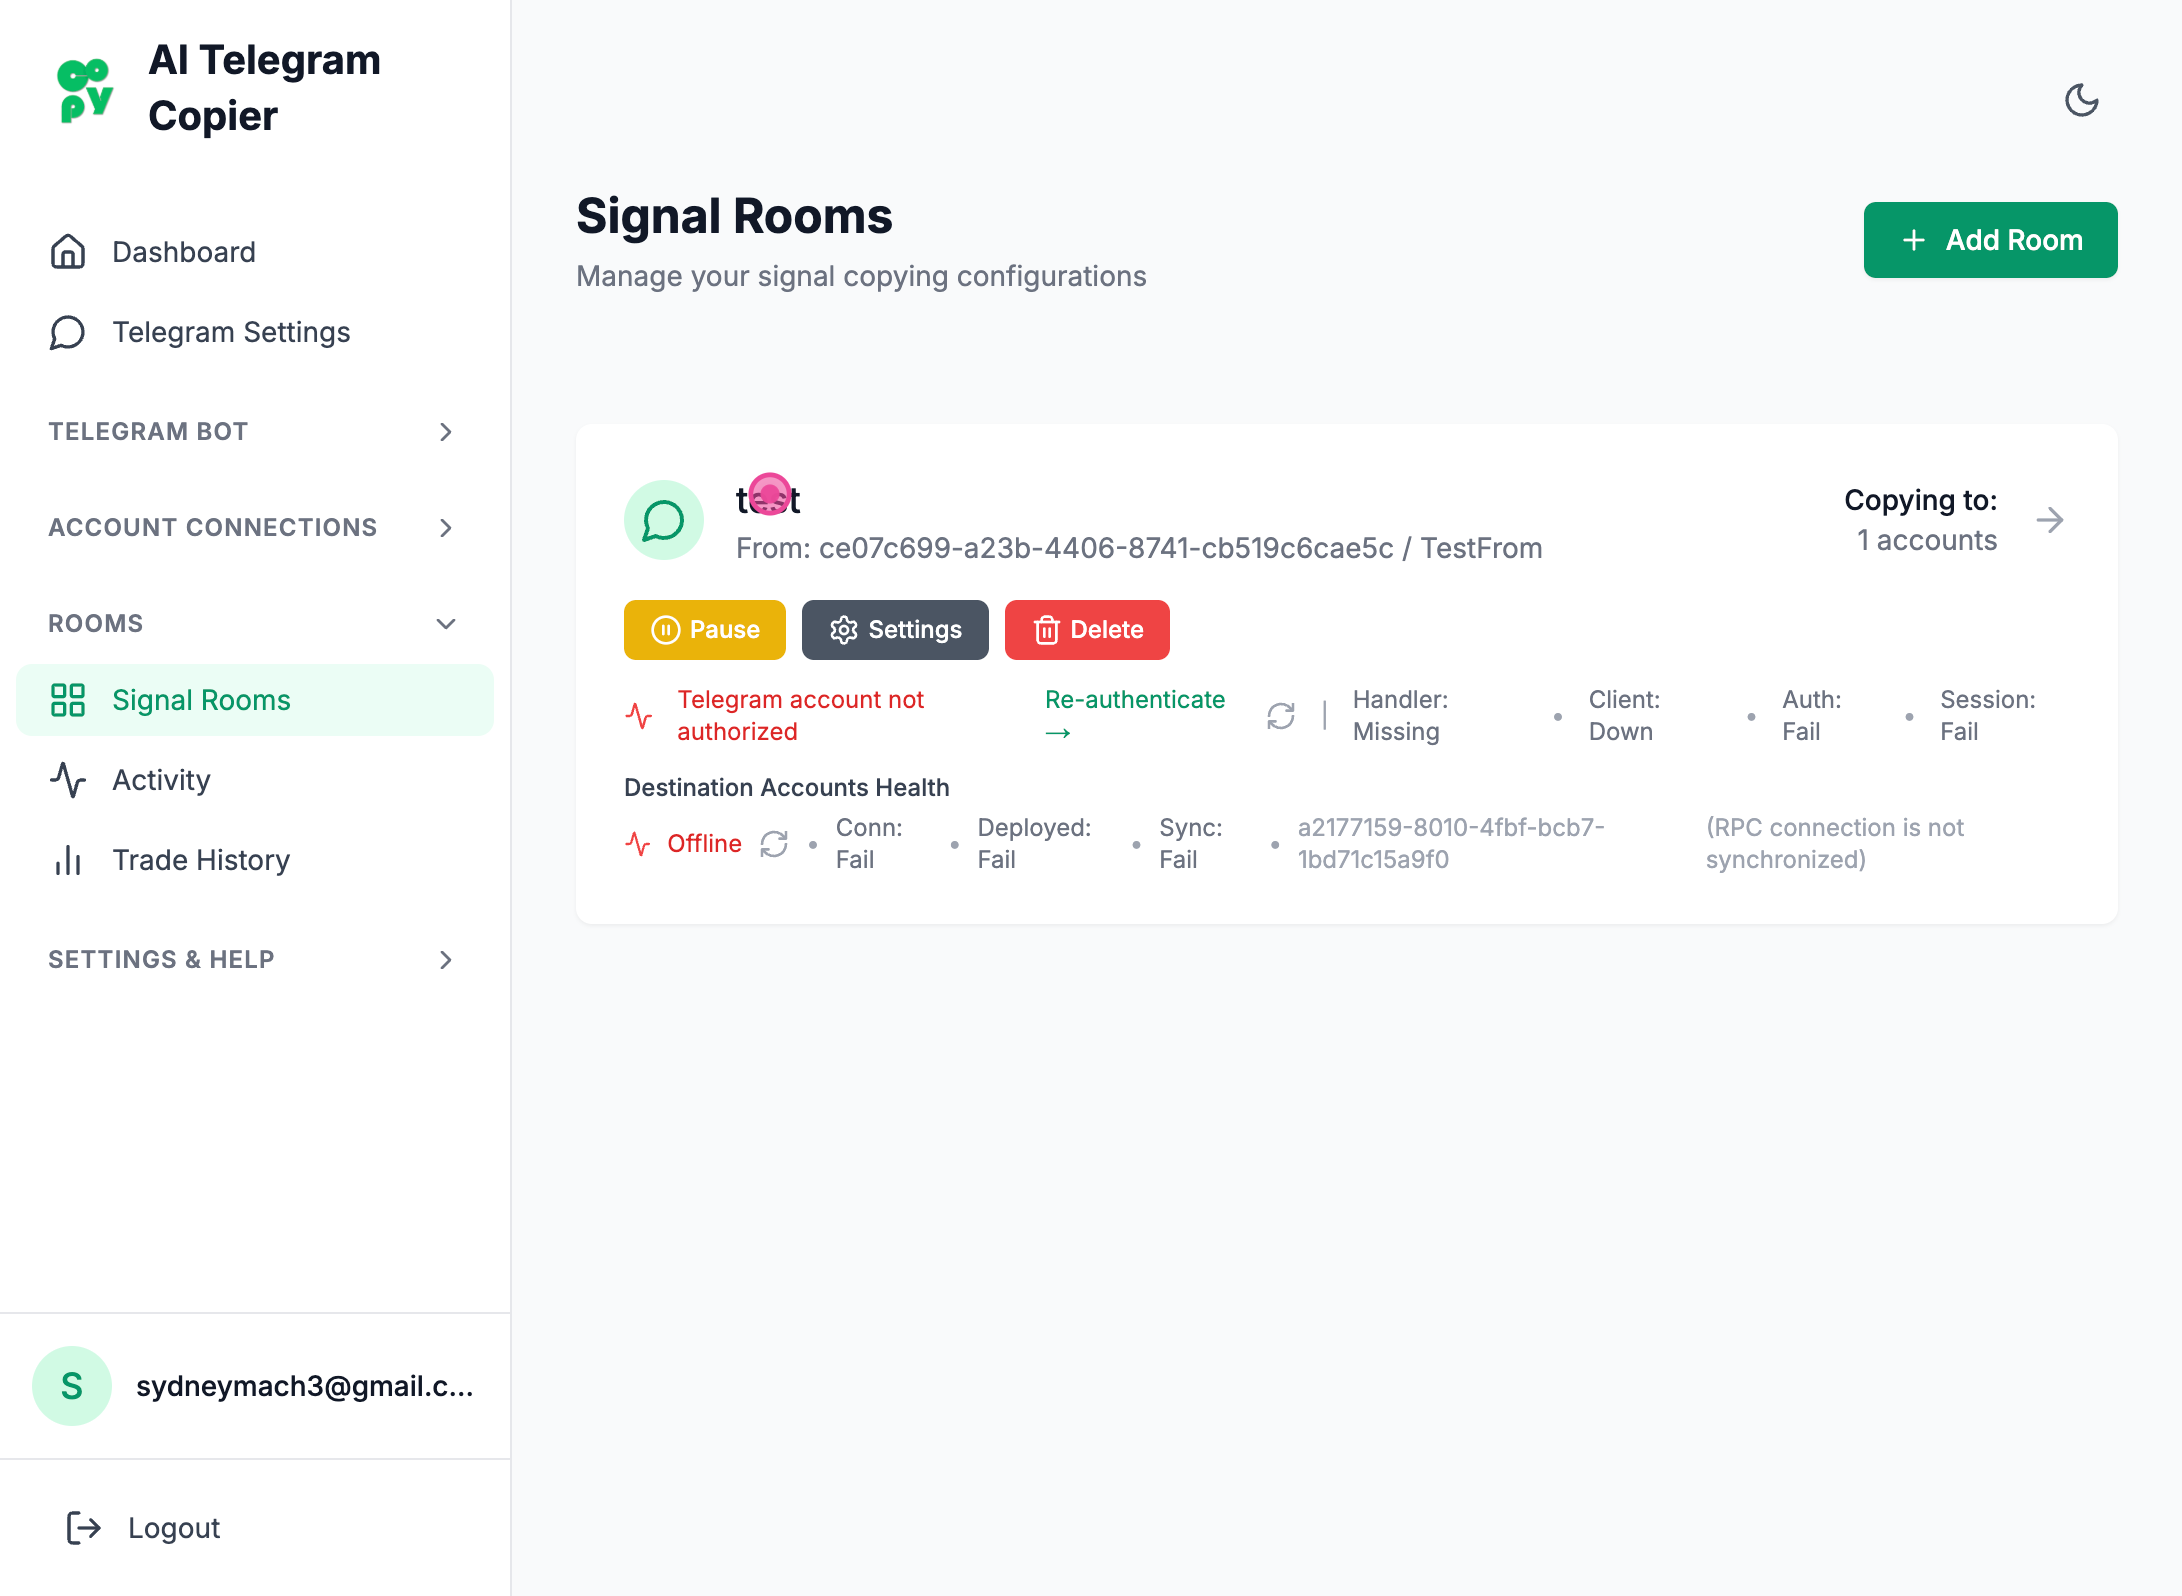Image resolution: width=2182 pixels, height=1596 pixels.
Task: Click the green chat room avatar icon
Action: click(663, 520)
